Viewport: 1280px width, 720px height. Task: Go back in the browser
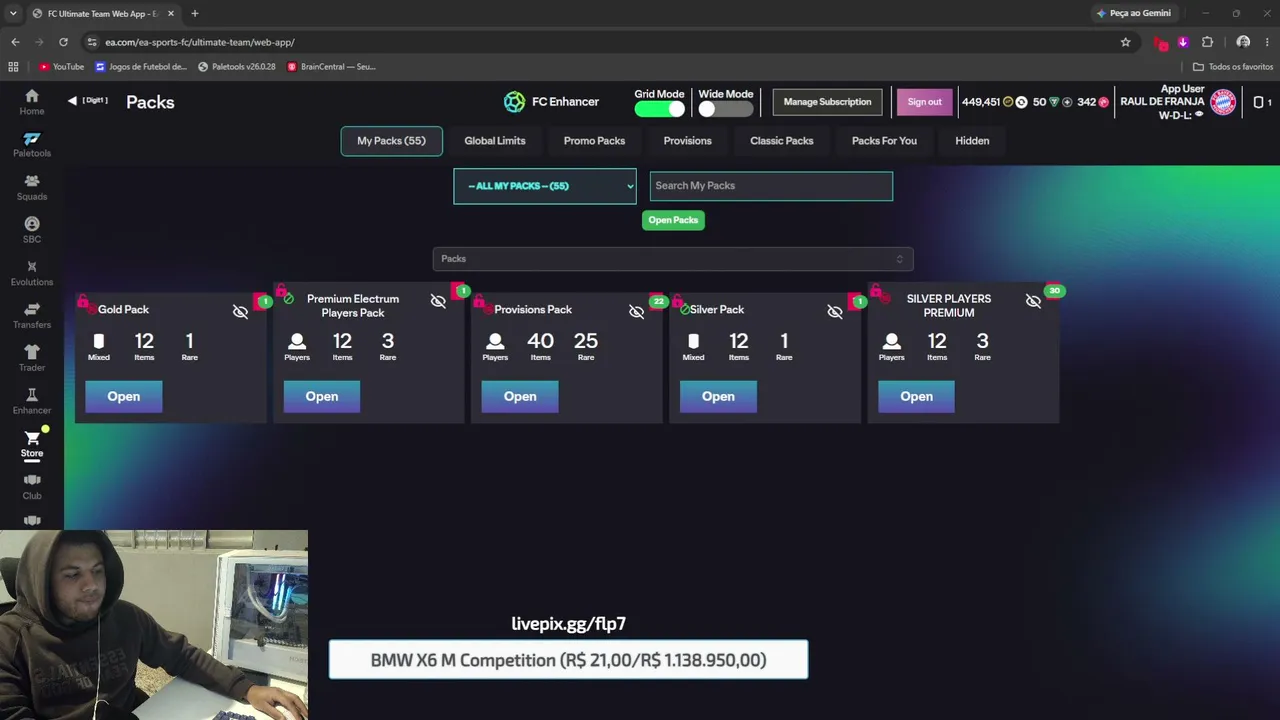tap(15, 42)
